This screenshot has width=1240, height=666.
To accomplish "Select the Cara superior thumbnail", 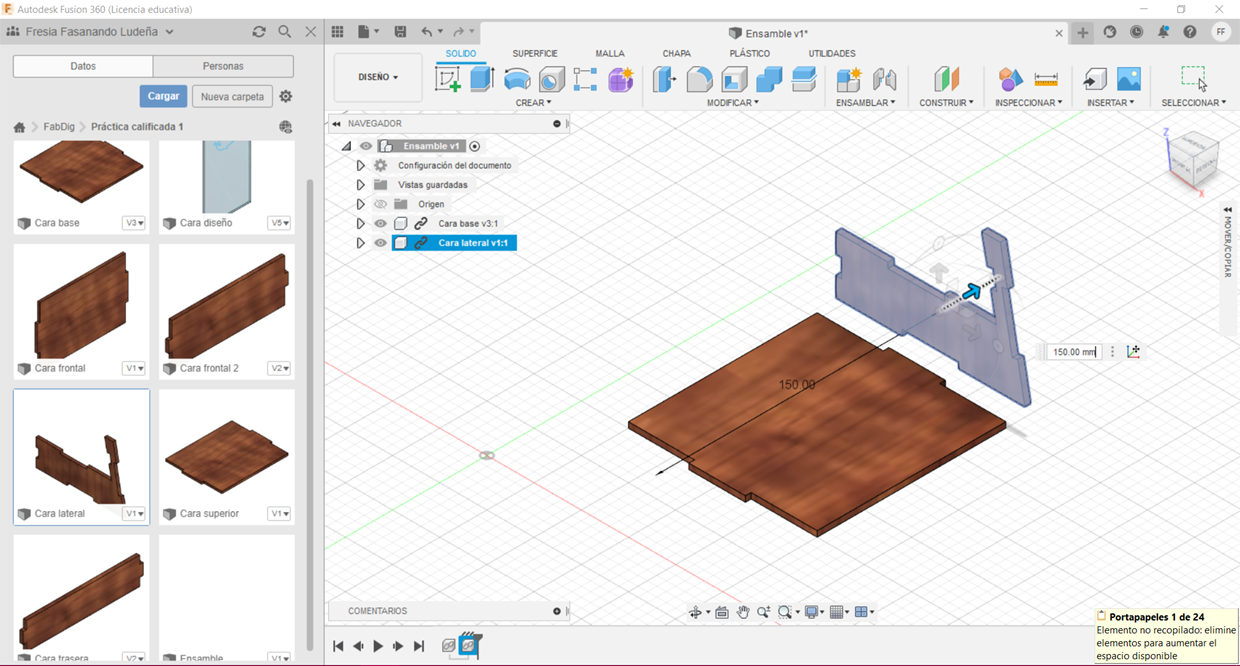I will tap(226, 456).
